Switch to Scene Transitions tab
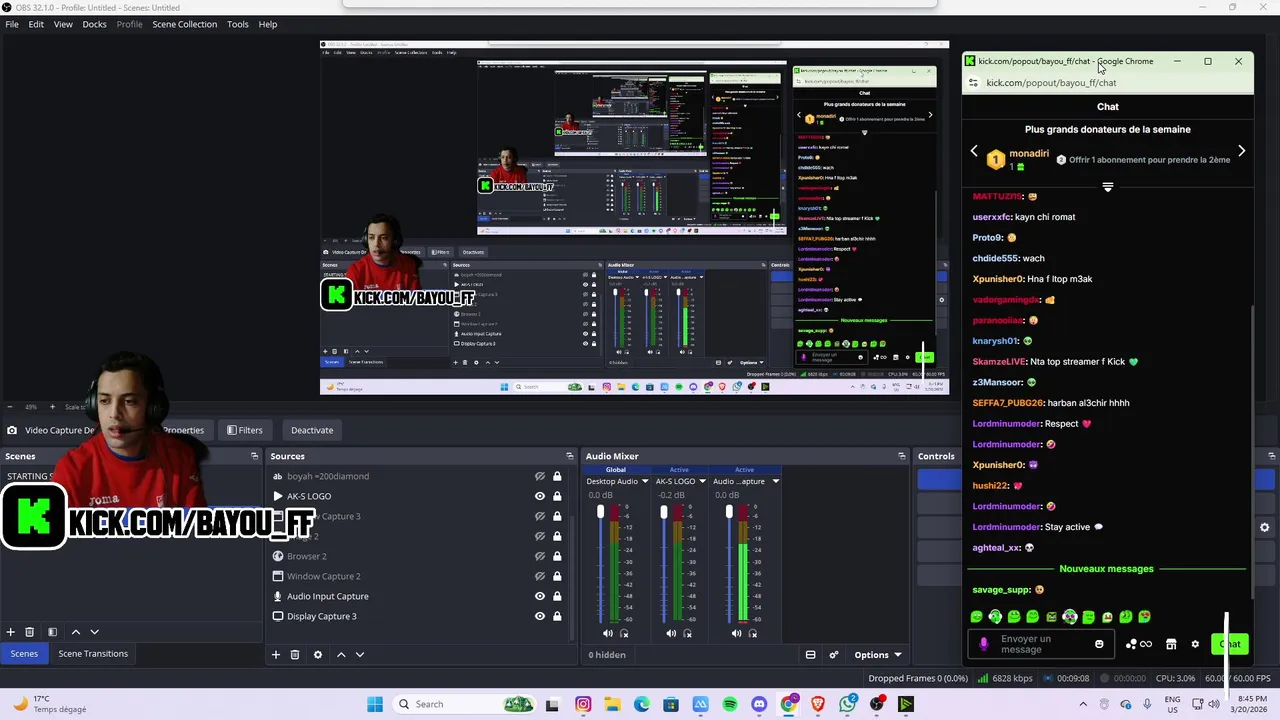The width and height of the screenshot is (1280, 720). coord(93,654)
